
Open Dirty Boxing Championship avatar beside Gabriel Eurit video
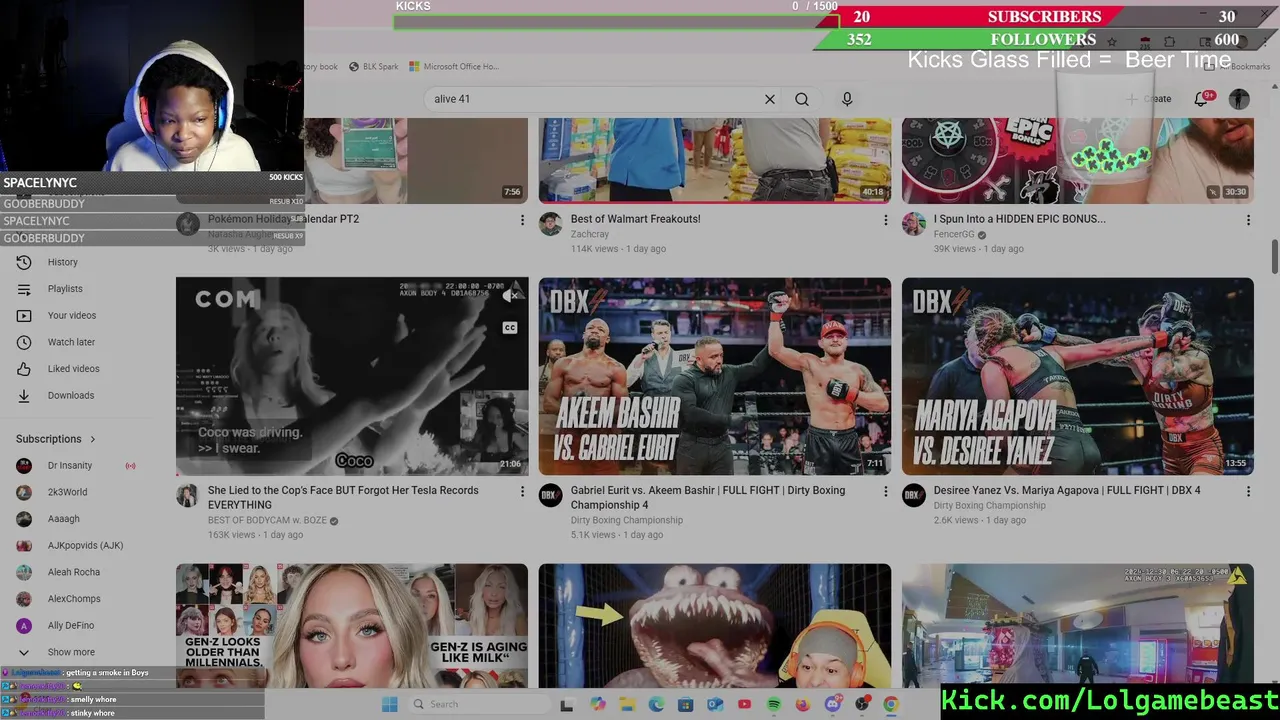point(550,496)
